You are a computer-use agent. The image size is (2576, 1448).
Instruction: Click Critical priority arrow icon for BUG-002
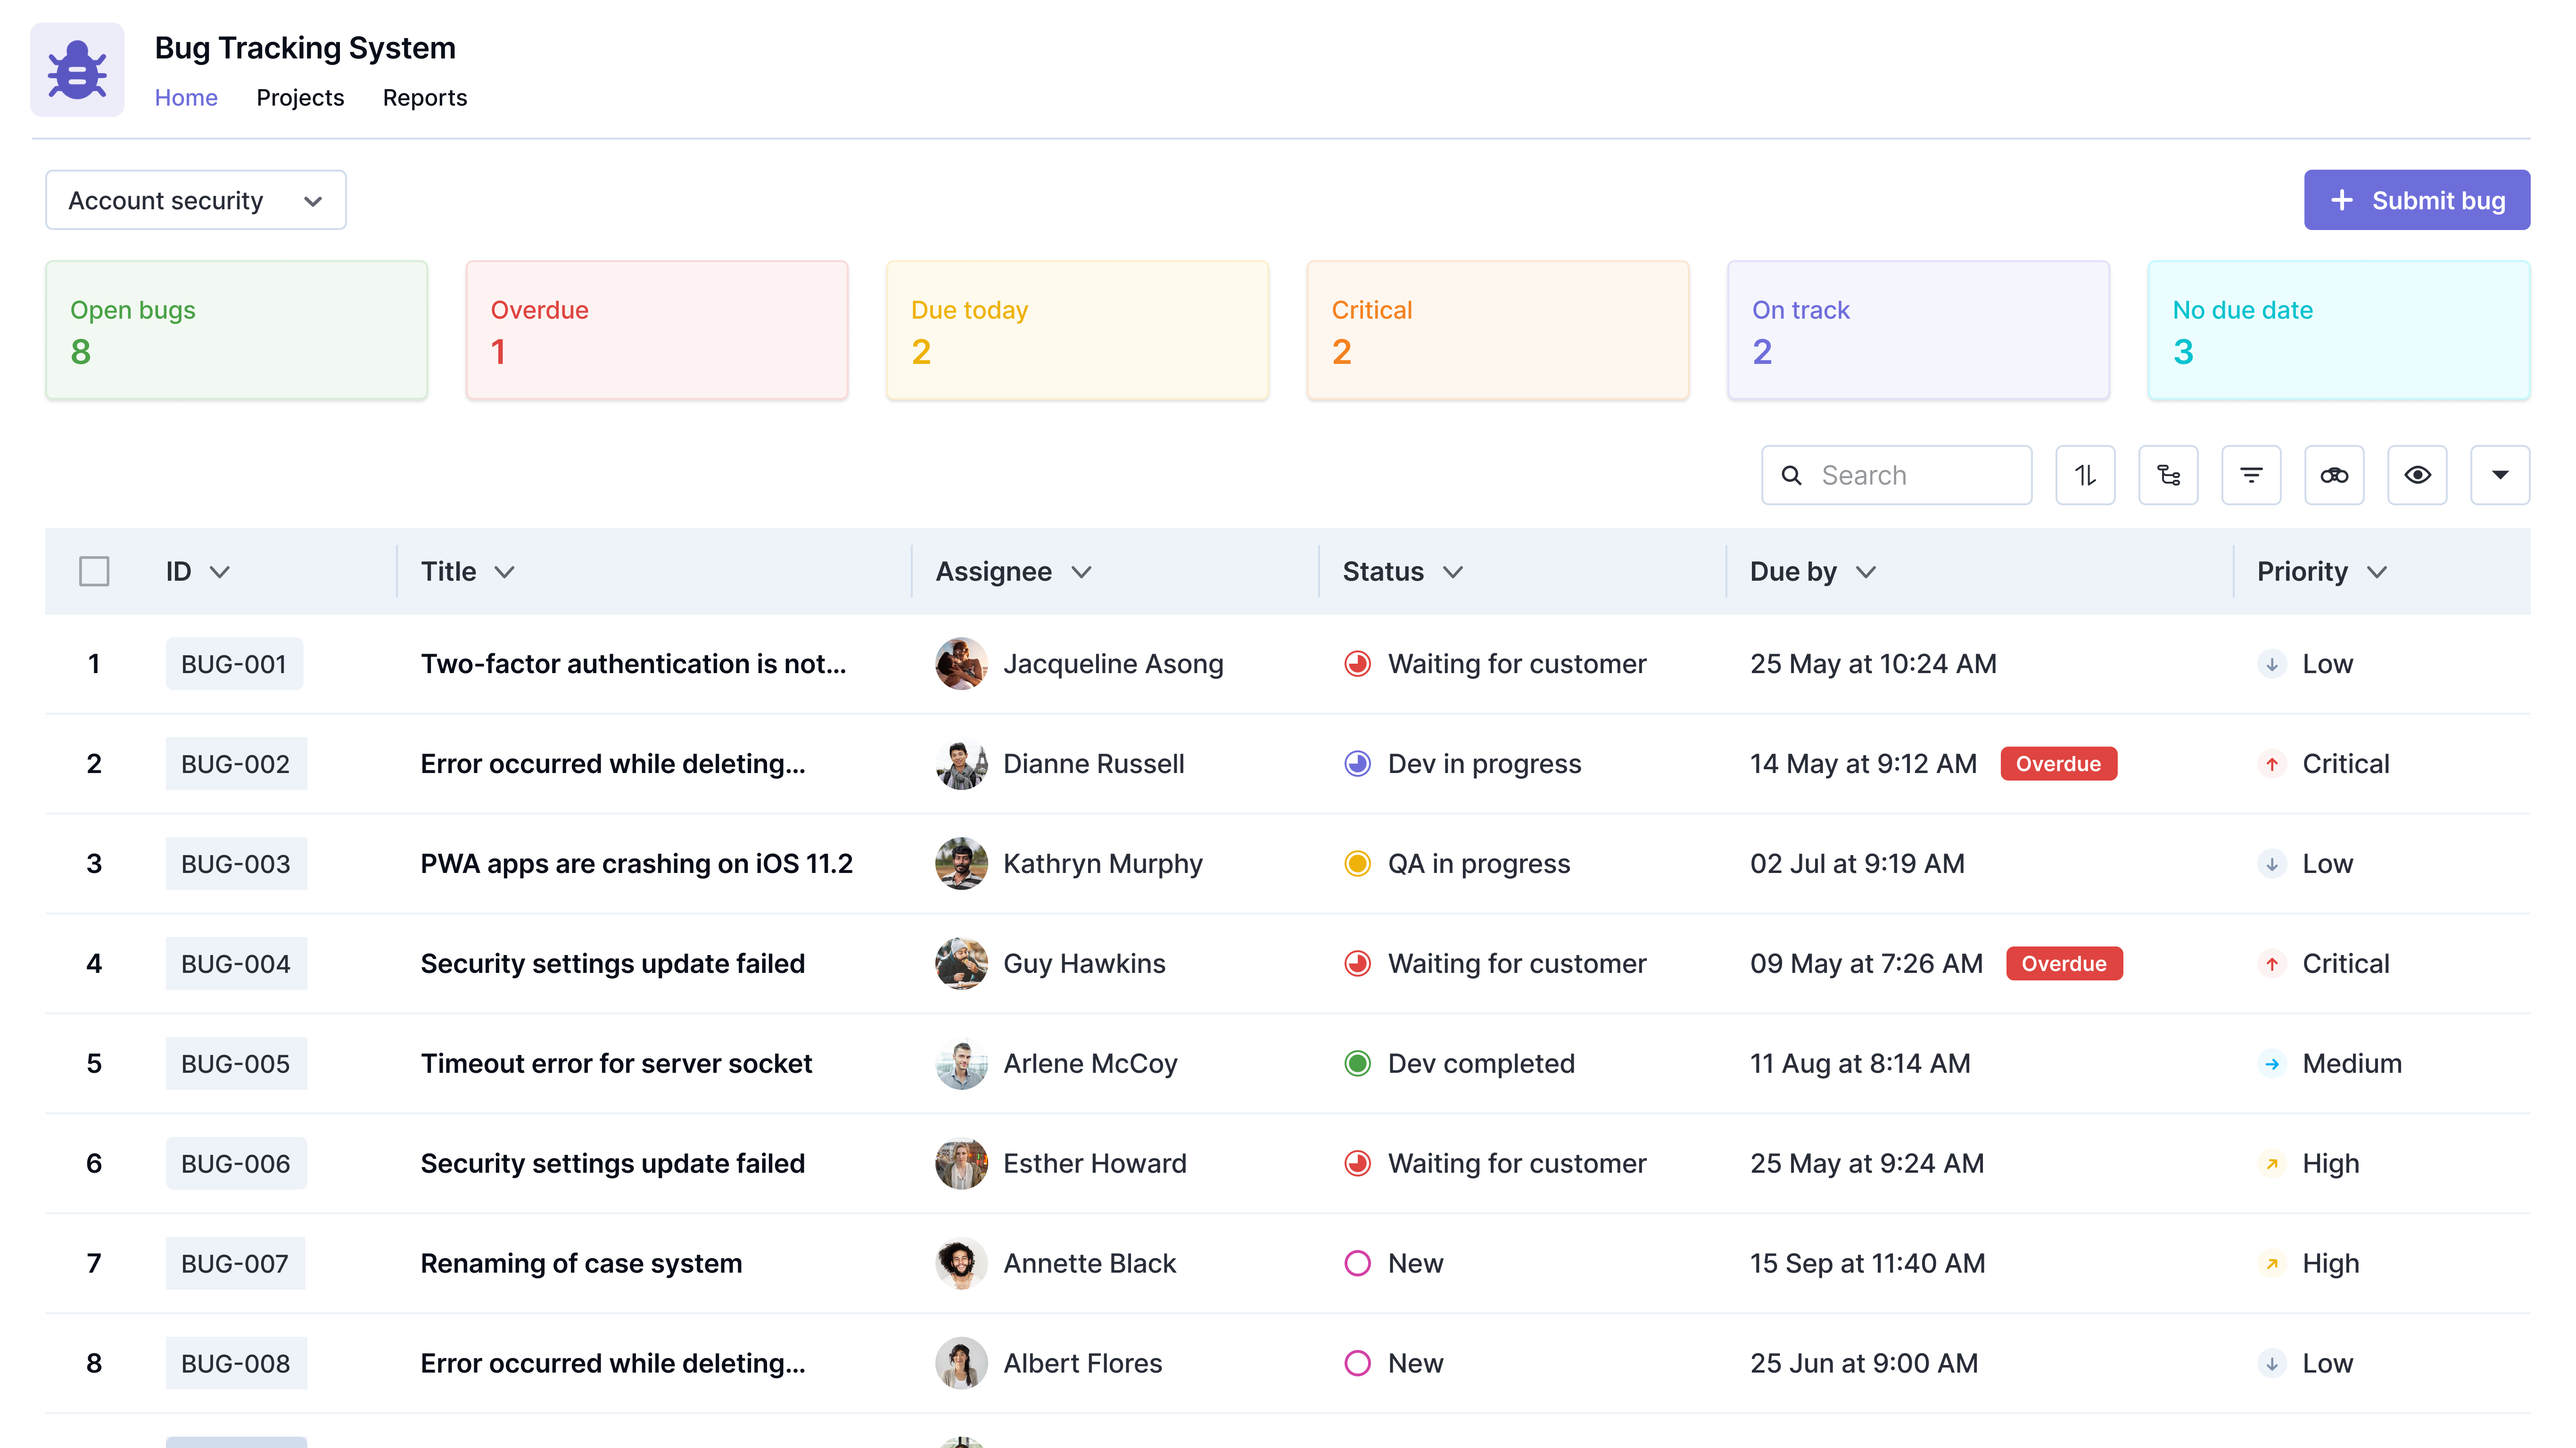pyautogui.click(x=2272, y=764)
